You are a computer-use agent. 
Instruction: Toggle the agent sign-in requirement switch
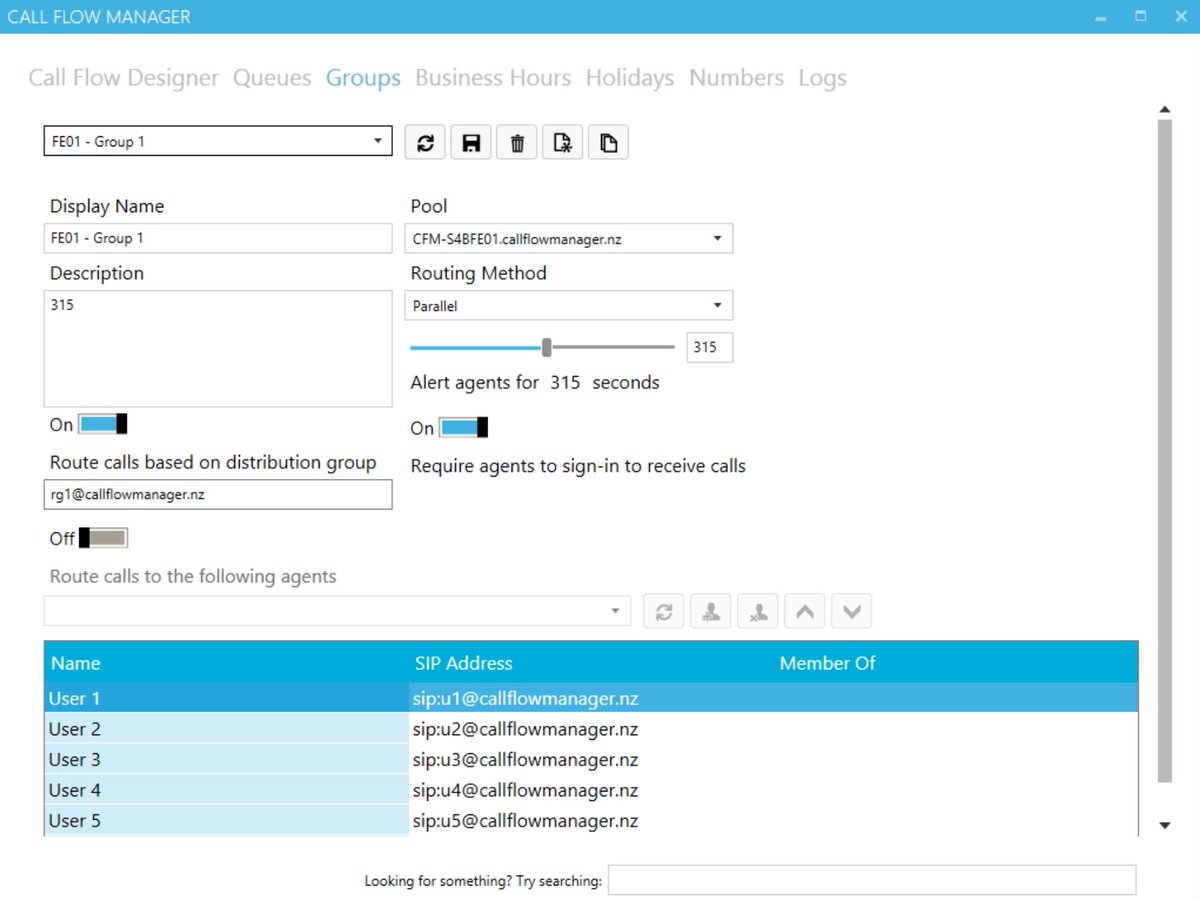(463, 428)
